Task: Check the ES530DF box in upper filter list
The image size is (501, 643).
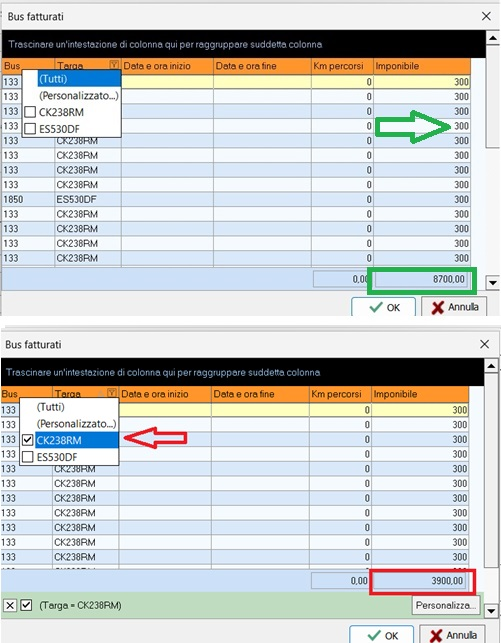Action: pyautogui.click(x=30, y=129)
